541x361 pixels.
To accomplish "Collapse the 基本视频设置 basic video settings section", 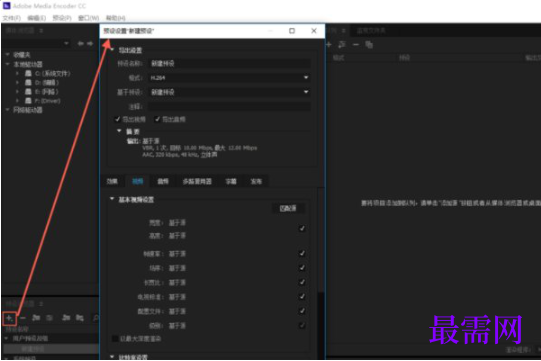I will [112, 199].
